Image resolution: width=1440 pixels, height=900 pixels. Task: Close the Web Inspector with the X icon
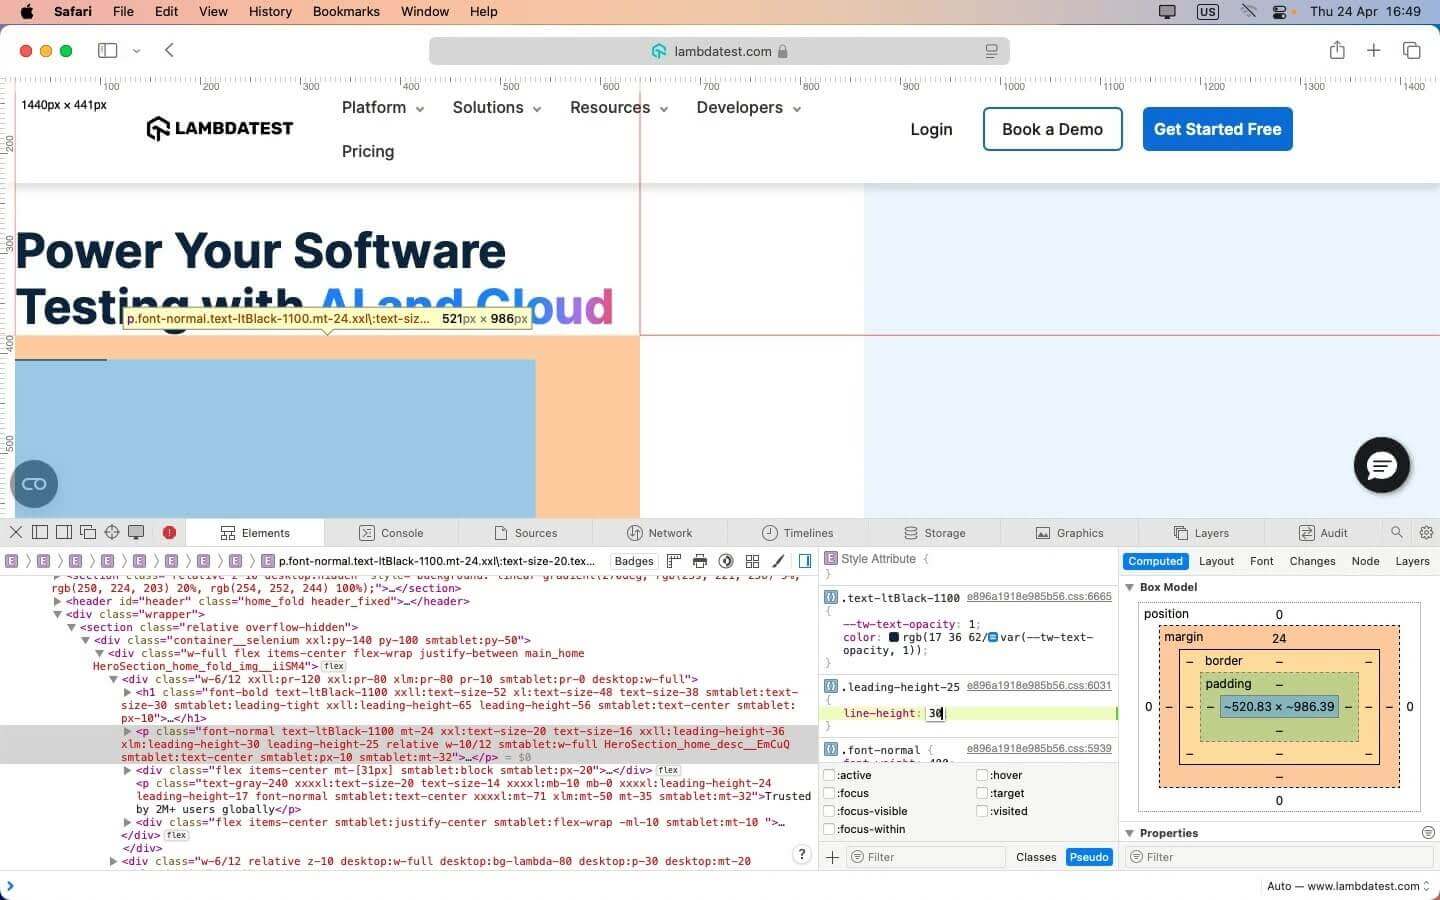16,533
